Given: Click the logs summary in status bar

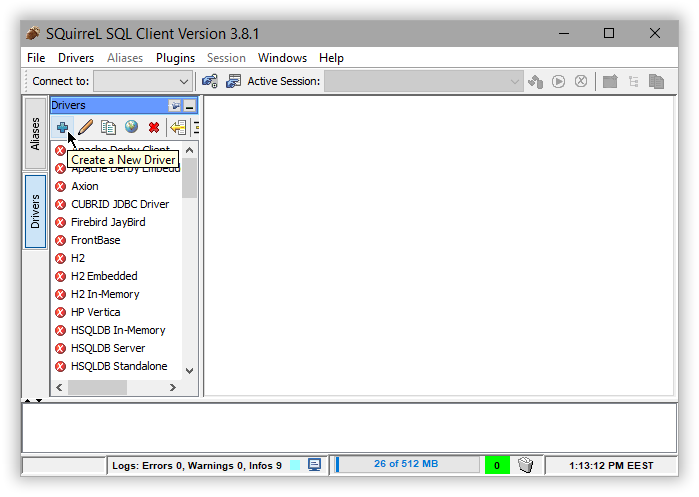Looking at the screenshot, I should click(196, 465).
